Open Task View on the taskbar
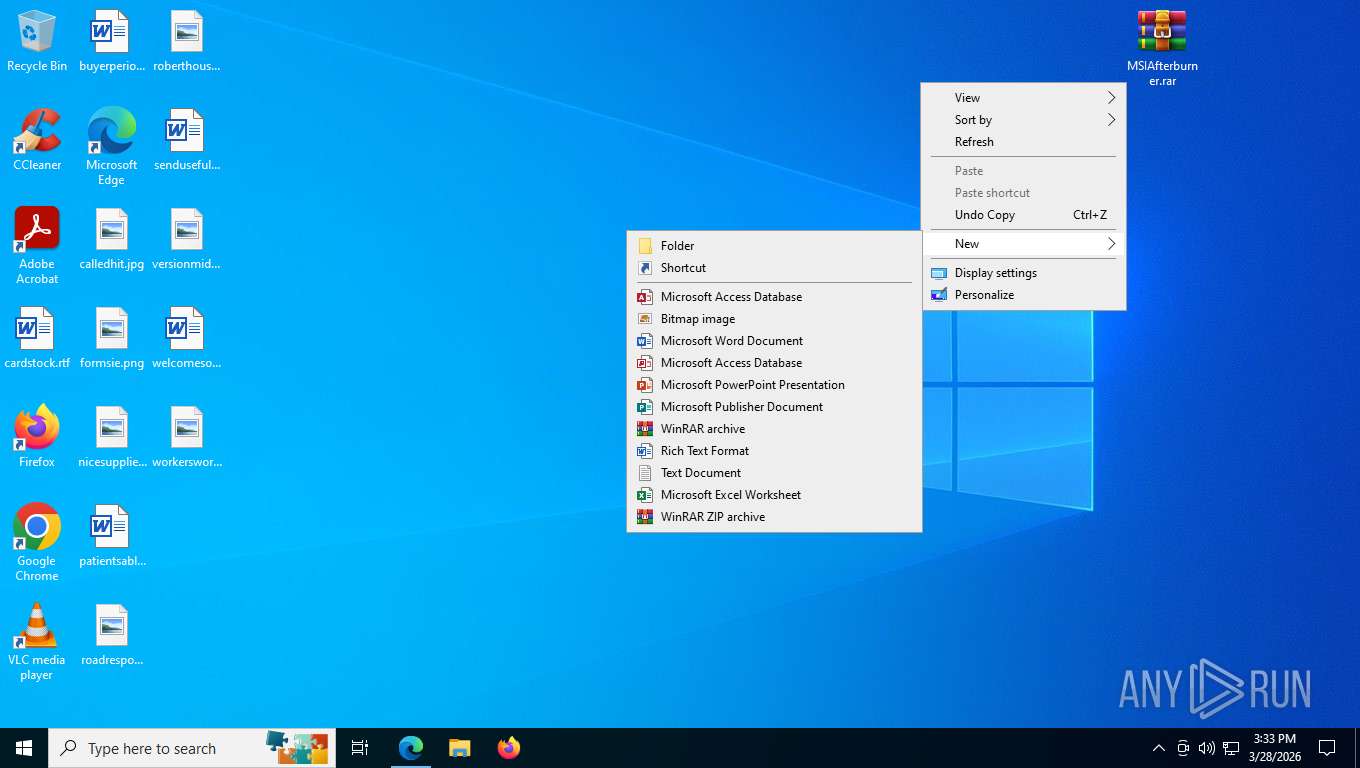This screenshot has width=1360, height=768. pos(360,748)
